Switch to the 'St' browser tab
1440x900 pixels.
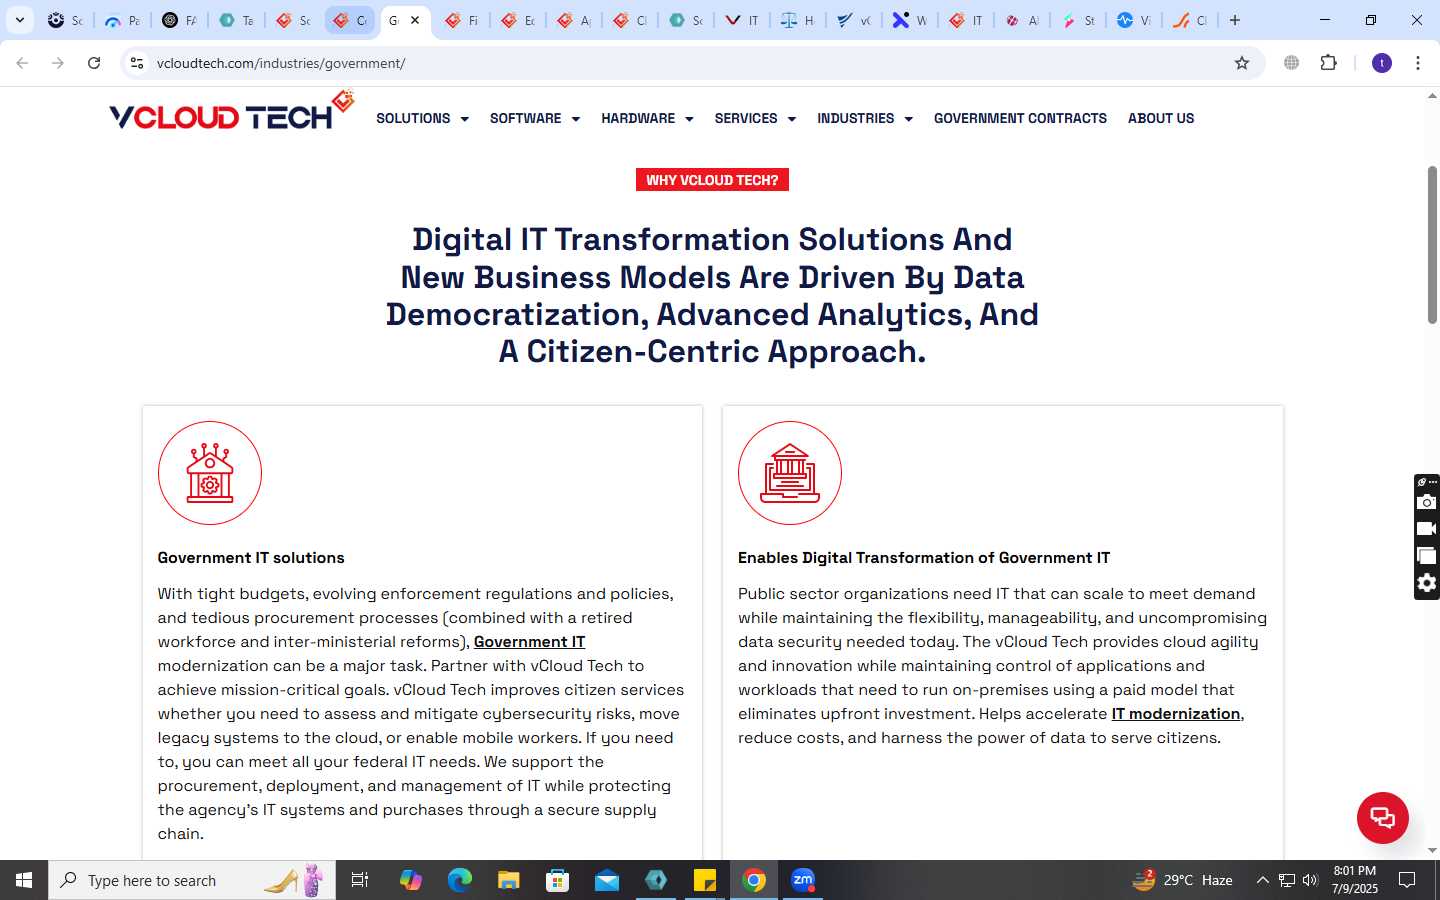[x=1077, y=20]
